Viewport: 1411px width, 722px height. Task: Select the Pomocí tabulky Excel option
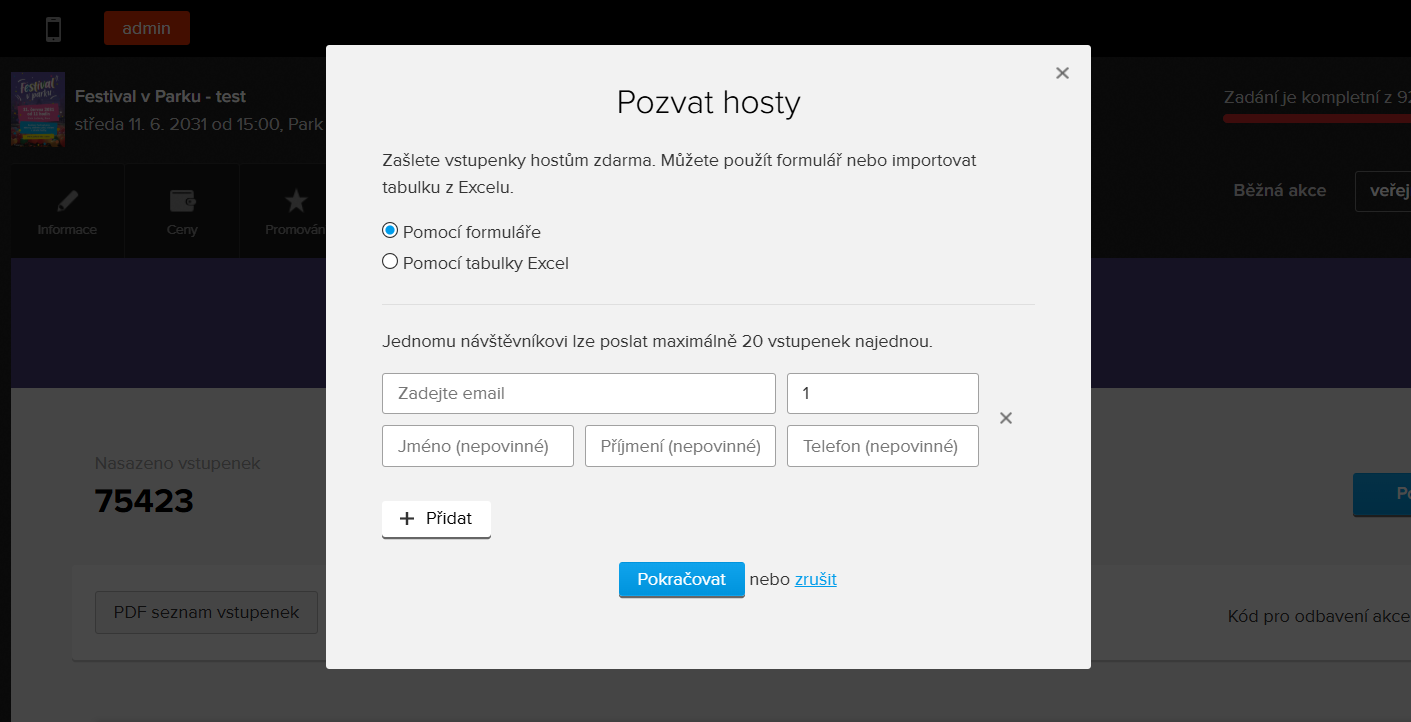389,261
